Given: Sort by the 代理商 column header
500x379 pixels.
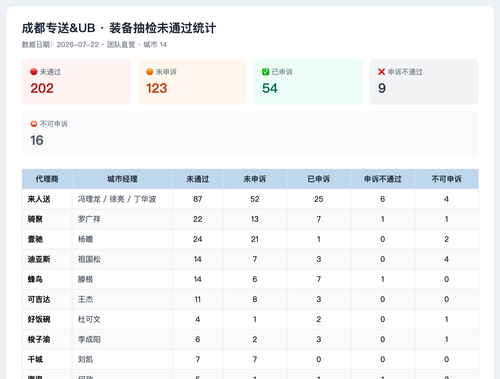Looking at the screenshot, I should [47, 179].
